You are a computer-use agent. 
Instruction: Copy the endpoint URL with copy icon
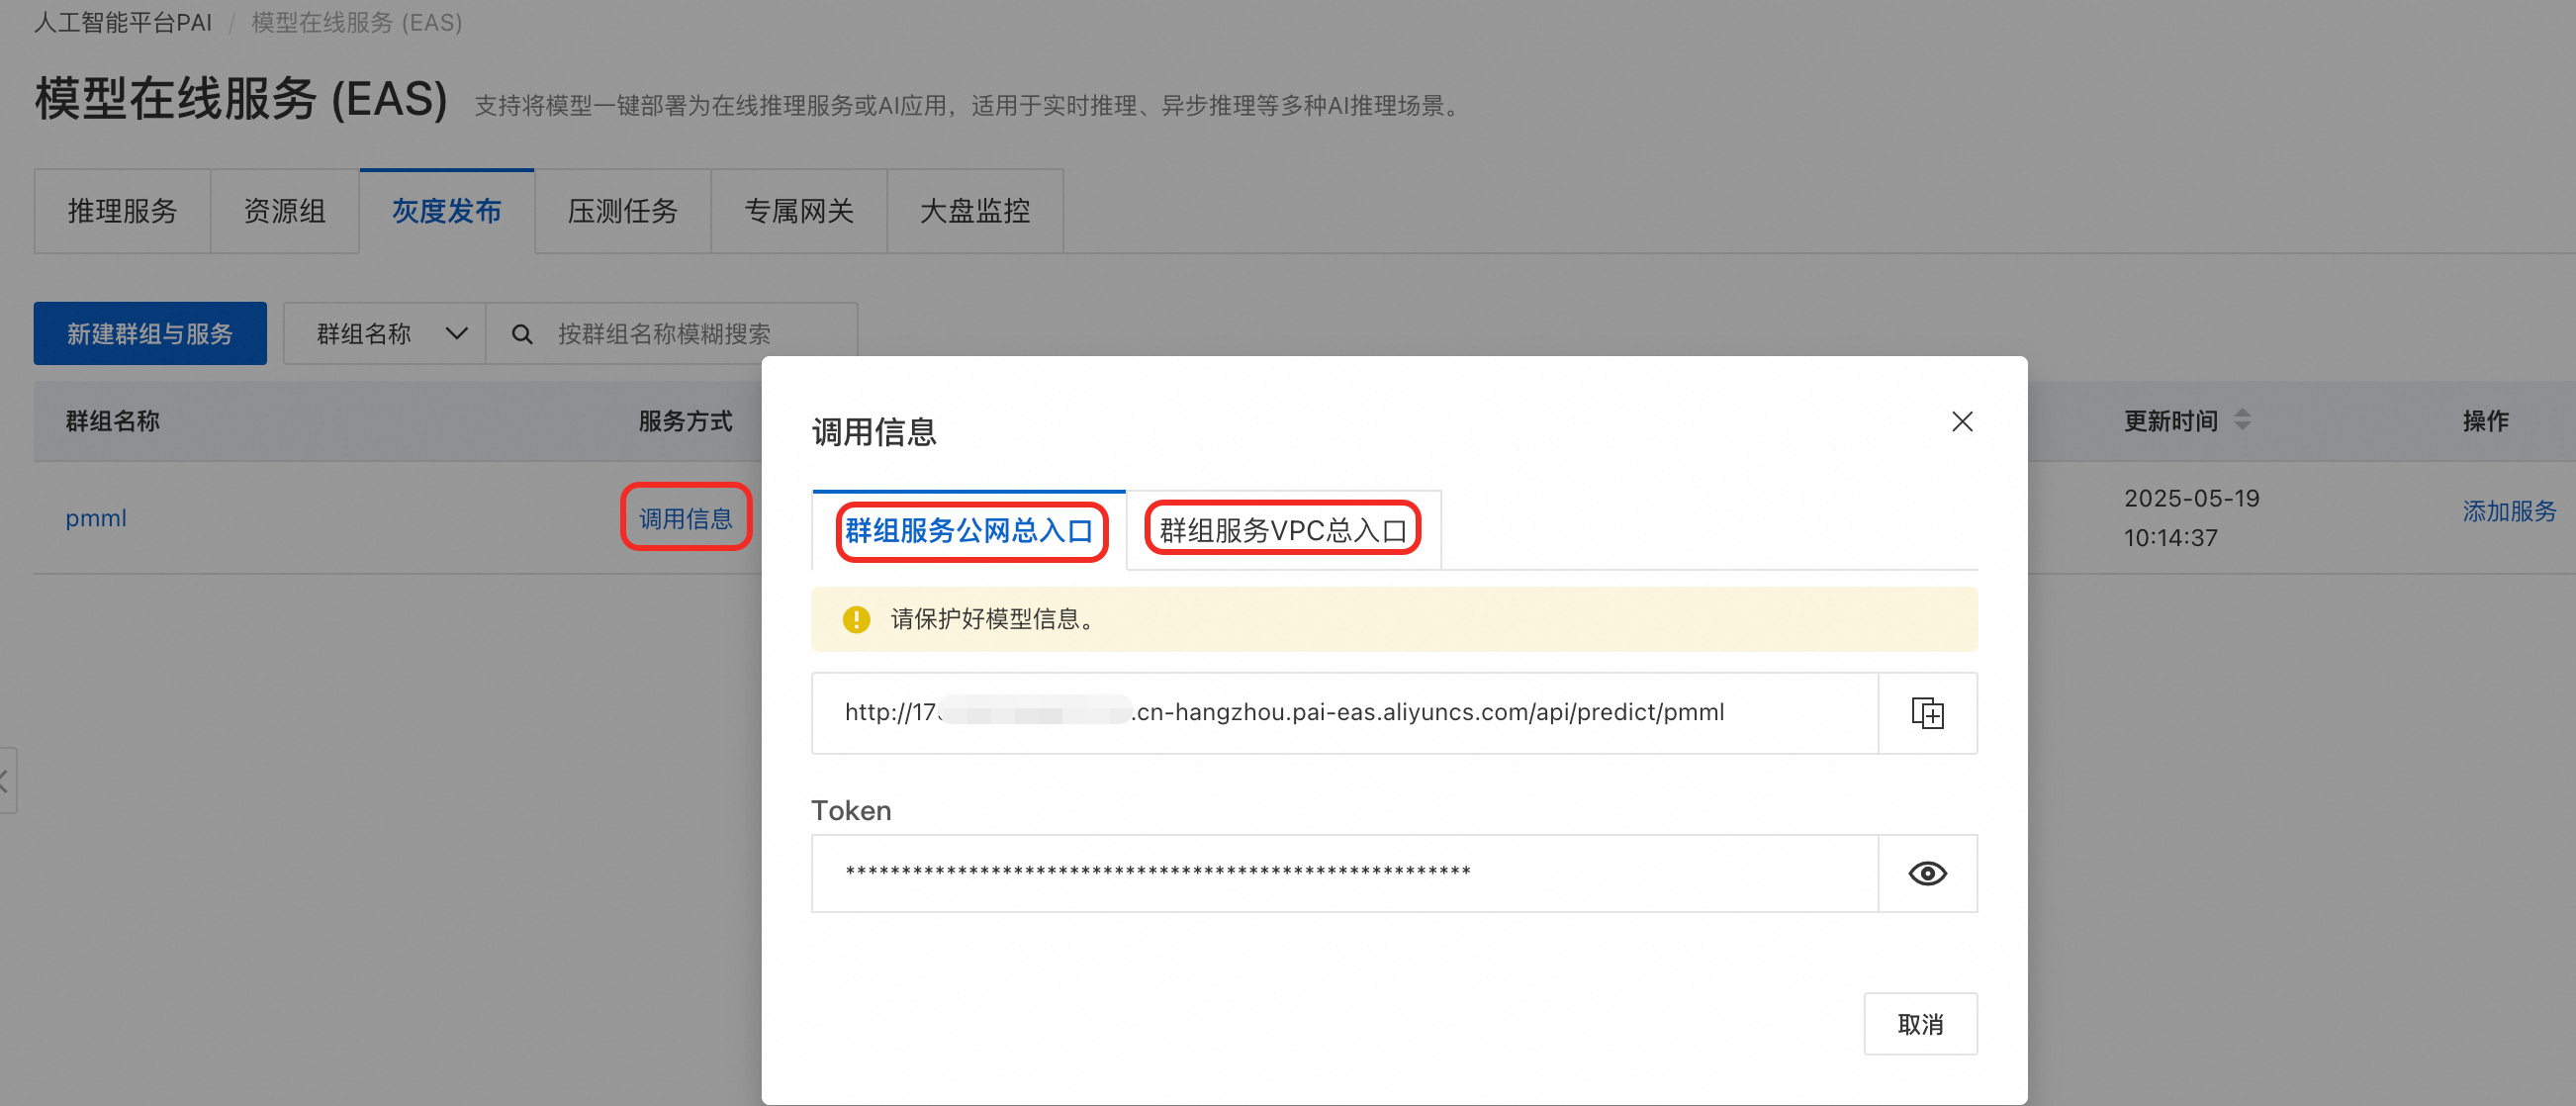1926,713
